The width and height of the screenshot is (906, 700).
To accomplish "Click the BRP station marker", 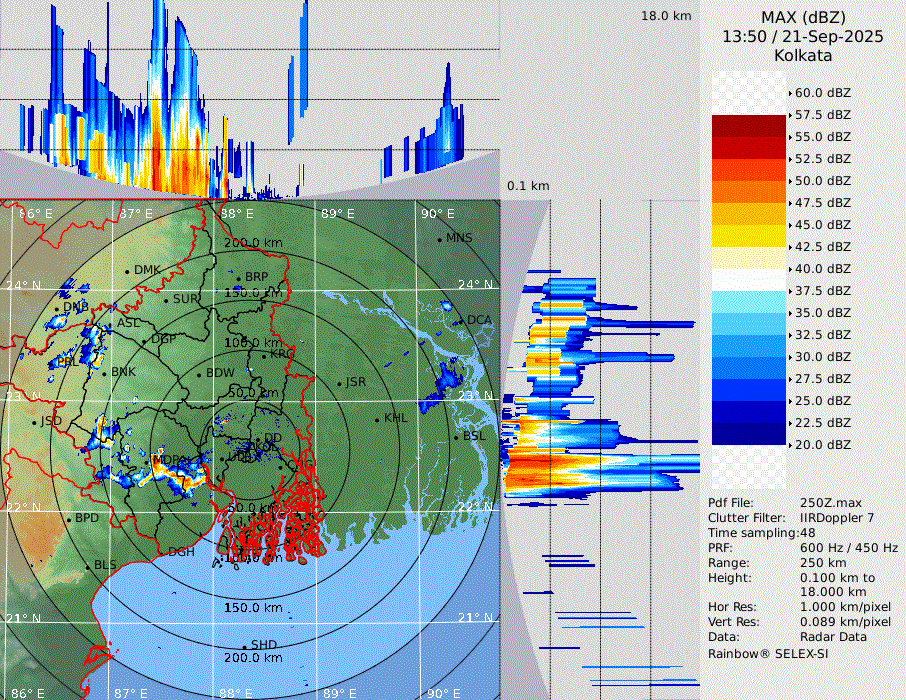I will click(239, 278).
